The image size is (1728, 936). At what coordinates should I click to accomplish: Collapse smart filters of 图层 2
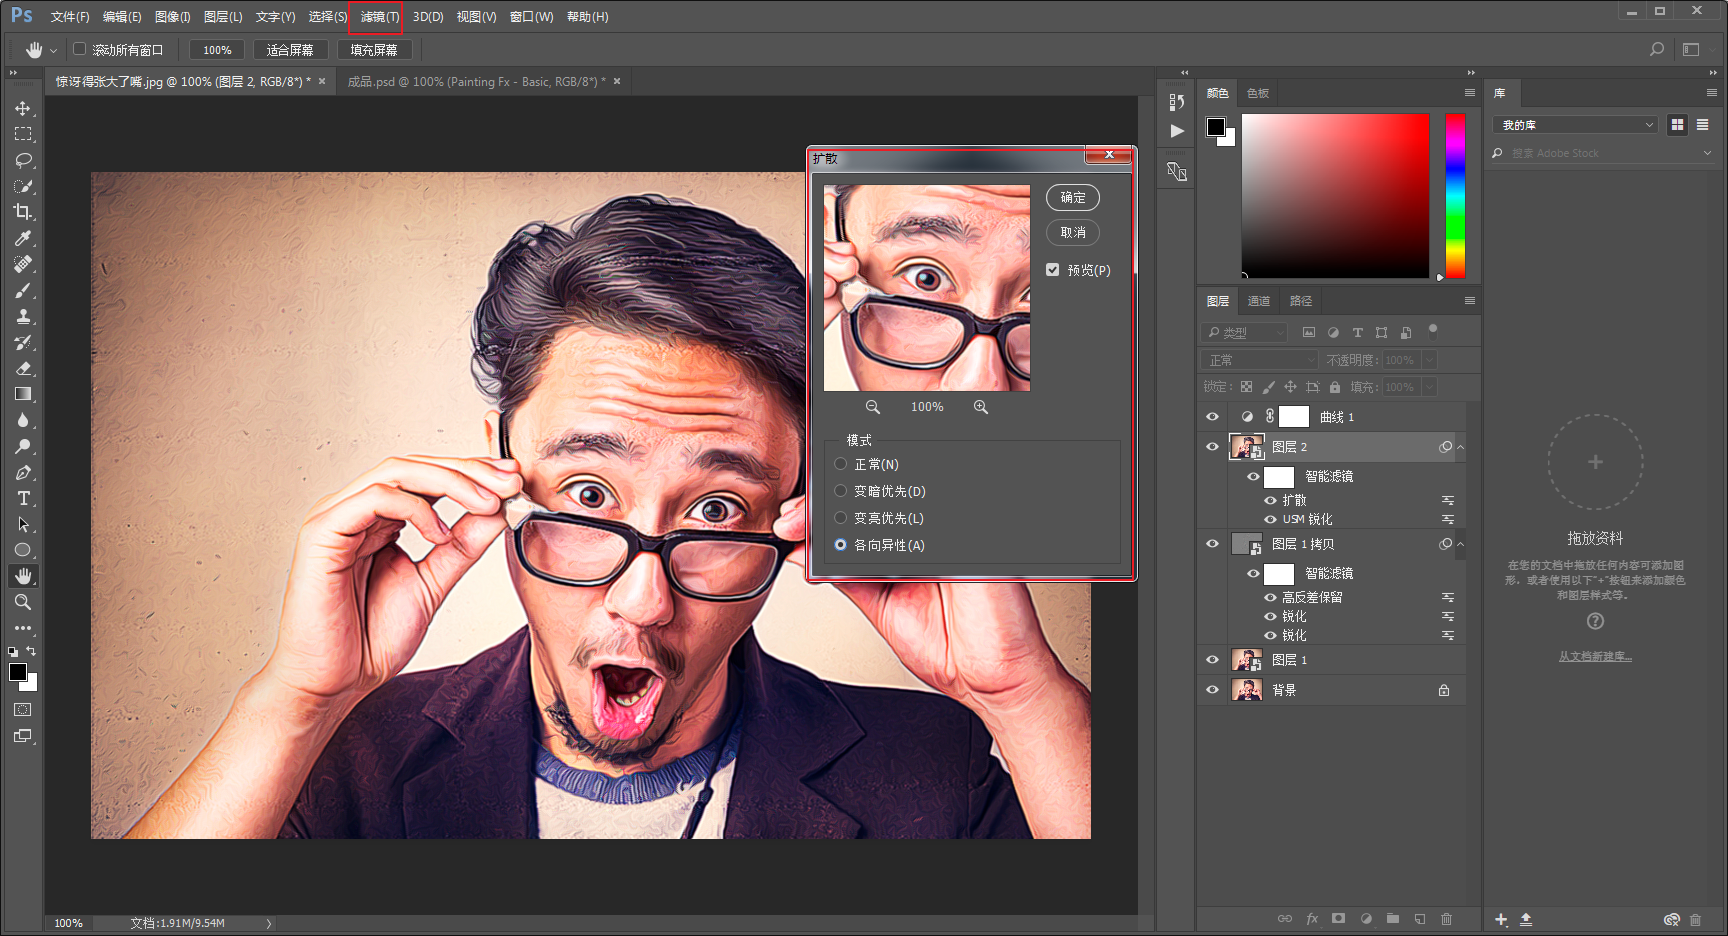1460,447
